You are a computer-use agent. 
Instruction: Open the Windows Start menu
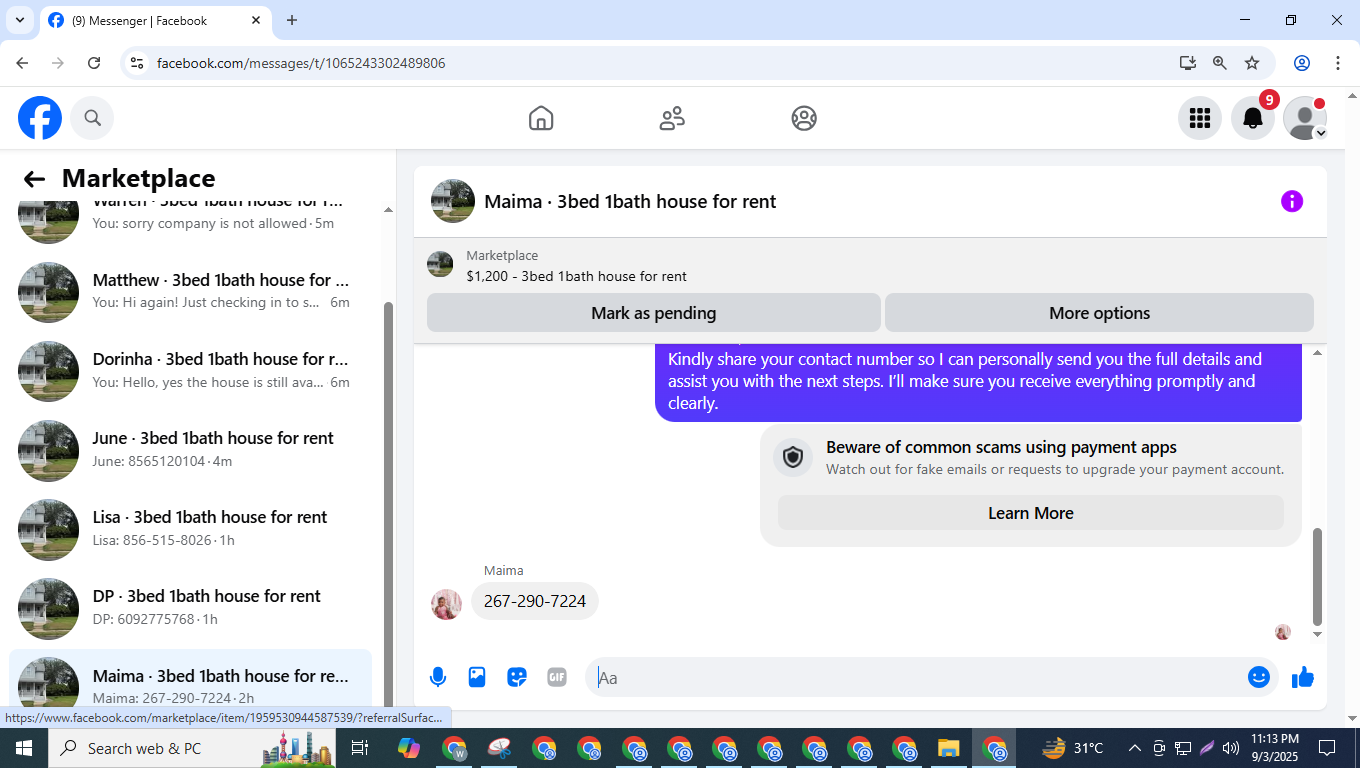point(24,748)
